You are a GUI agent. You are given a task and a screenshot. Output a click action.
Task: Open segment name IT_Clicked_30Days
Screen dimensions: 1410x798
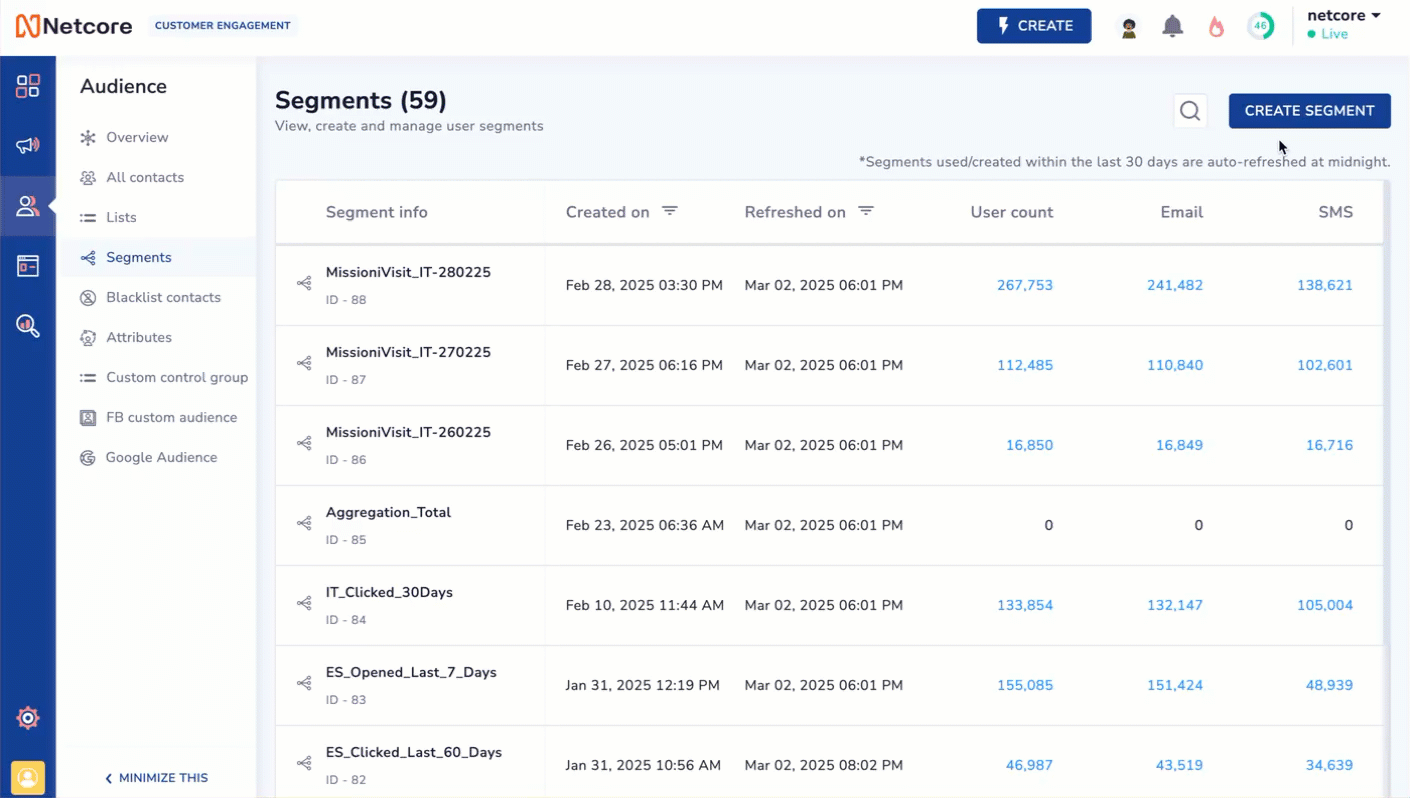389,592
